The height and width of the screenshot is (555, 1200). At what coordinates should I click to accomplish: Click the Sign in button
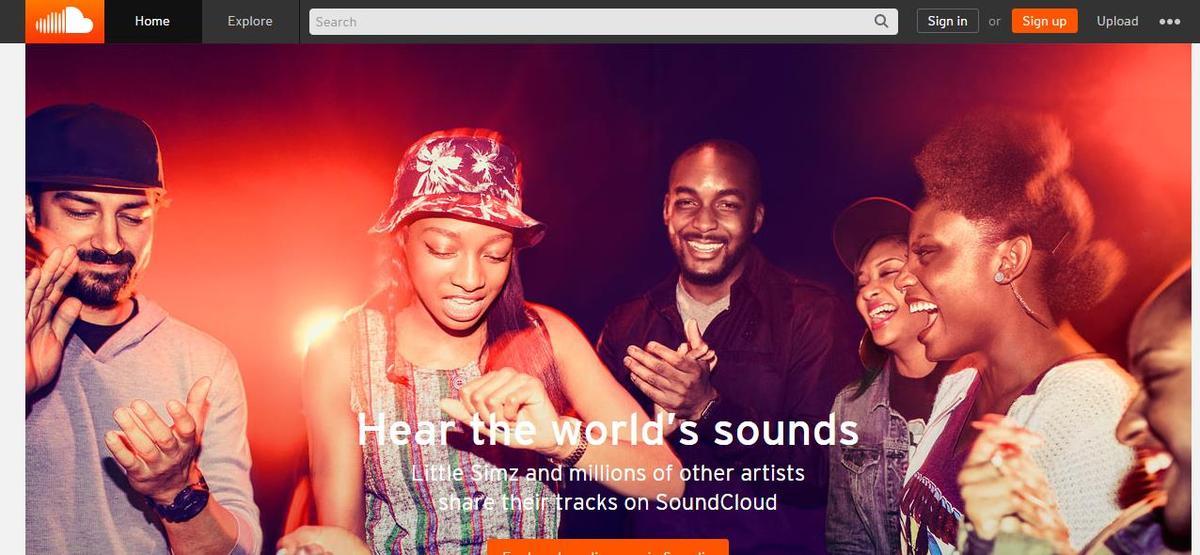(x=947, y=21)
